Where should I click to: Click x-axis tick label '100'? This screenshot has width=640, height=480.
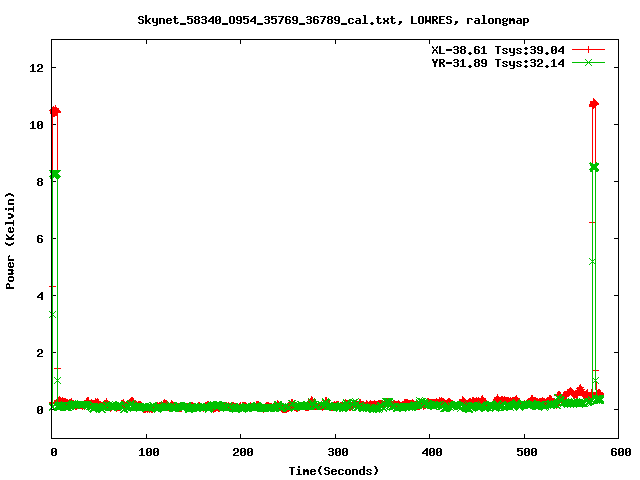tap(149, 452)
